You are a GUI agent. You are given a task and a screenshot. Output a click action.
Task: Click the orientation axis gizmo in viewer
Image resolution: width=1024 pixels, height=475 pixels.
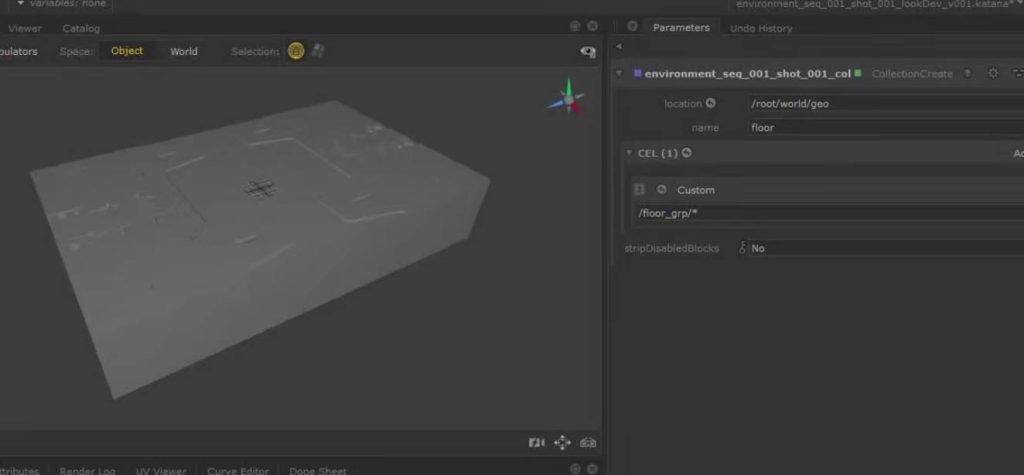point(568,98)
